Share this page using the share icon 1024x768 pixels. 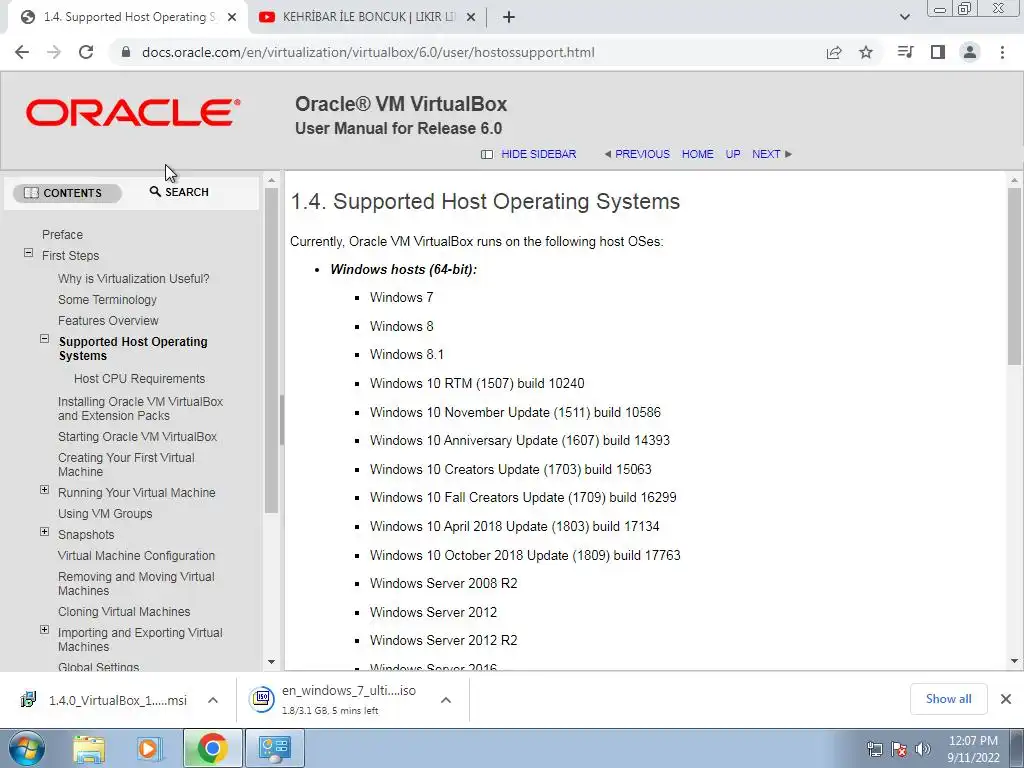[834, 52]
